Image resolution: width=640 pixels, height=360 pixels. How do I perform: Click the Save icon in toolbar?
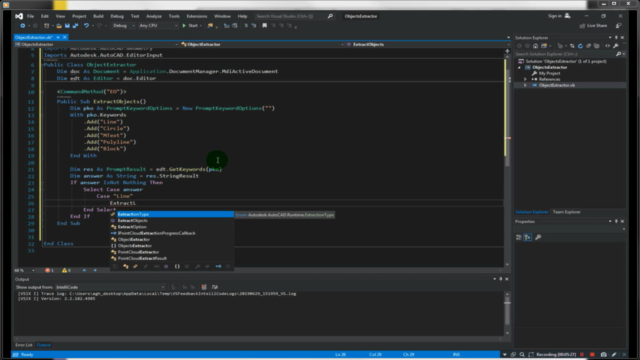point(67,26)
